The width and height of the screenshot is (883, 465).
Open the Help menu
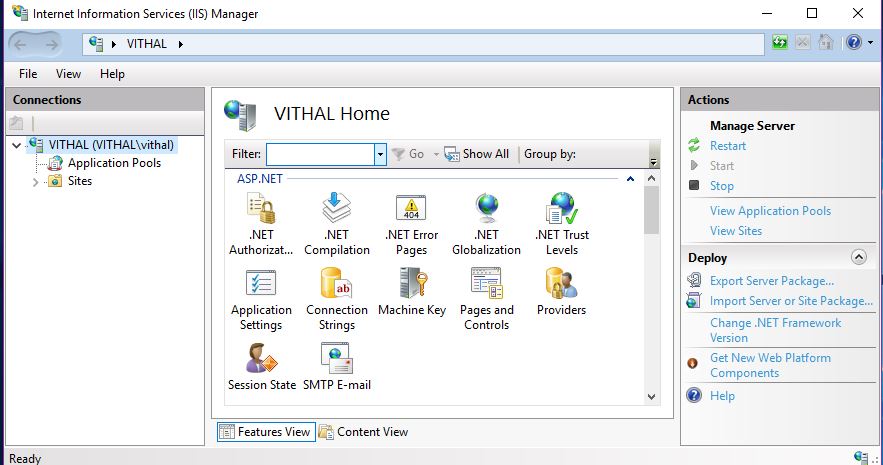pyautogui.click(x=112, y=74)
